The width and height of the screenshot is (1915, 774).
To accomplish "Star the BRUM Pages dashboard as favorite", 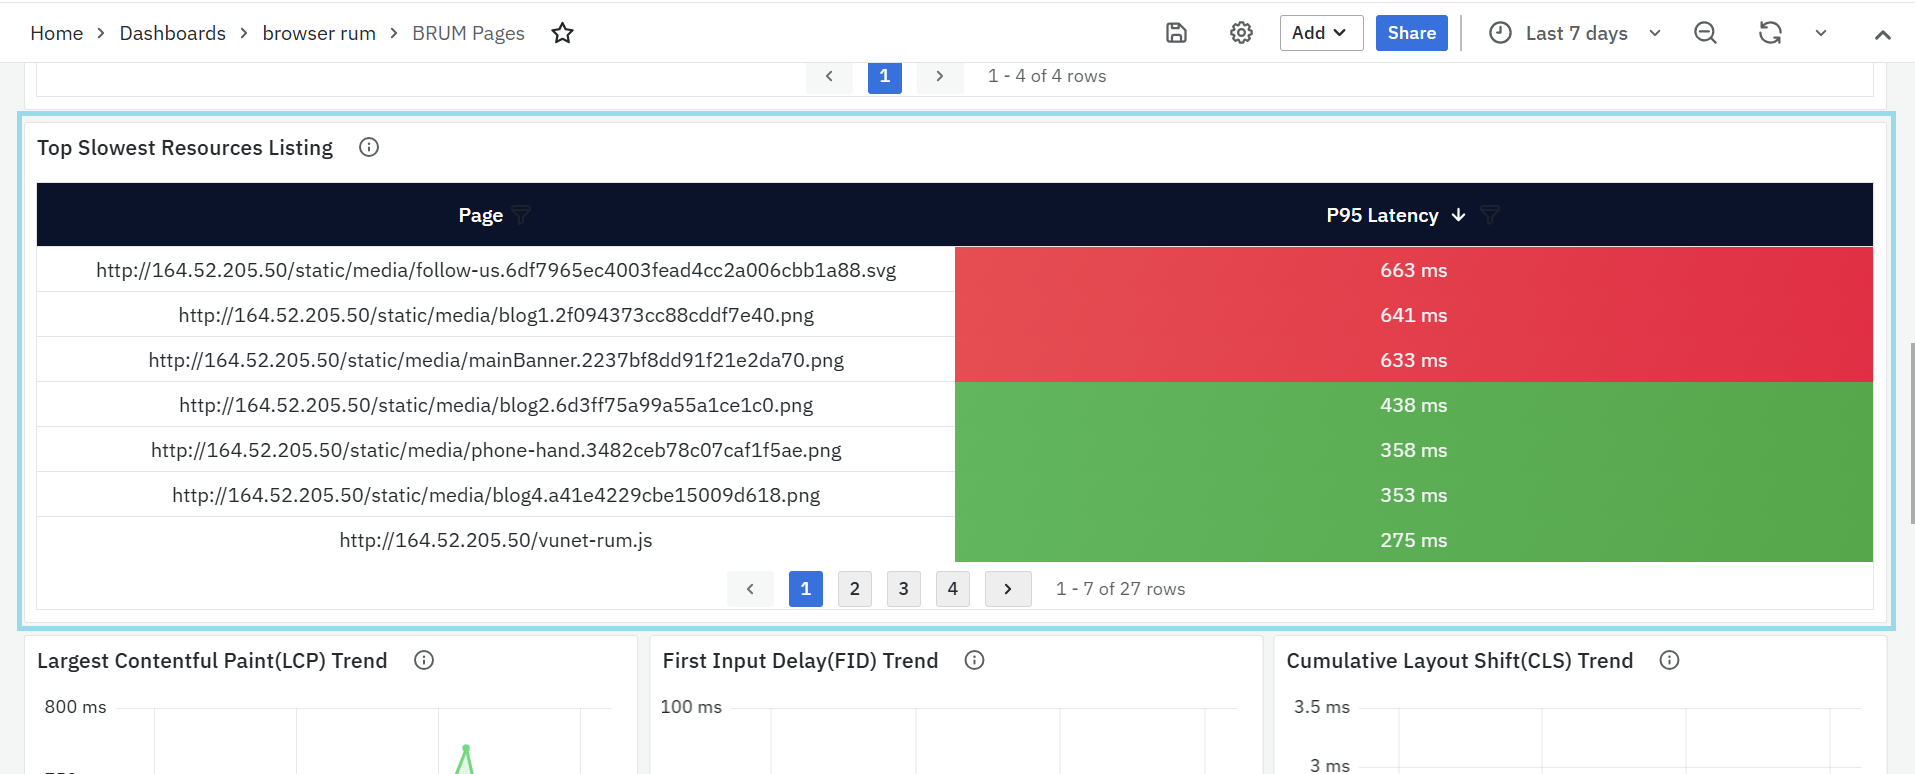I will pyautogui.click(x=562, y=33).
